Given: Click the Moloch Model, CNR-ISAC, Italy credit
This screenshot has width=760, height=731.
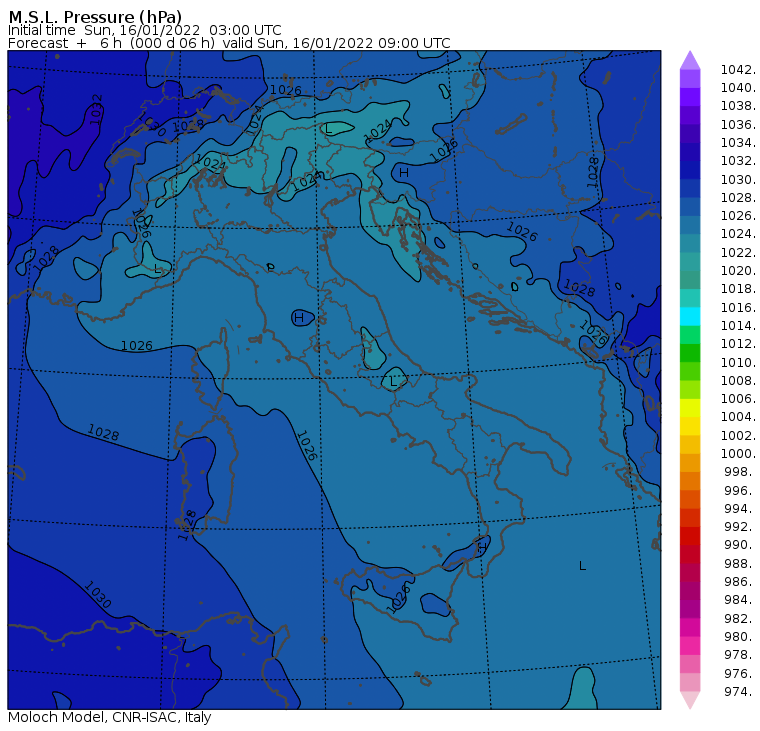Looking at the screenshot, I should (x=110, y=717).
